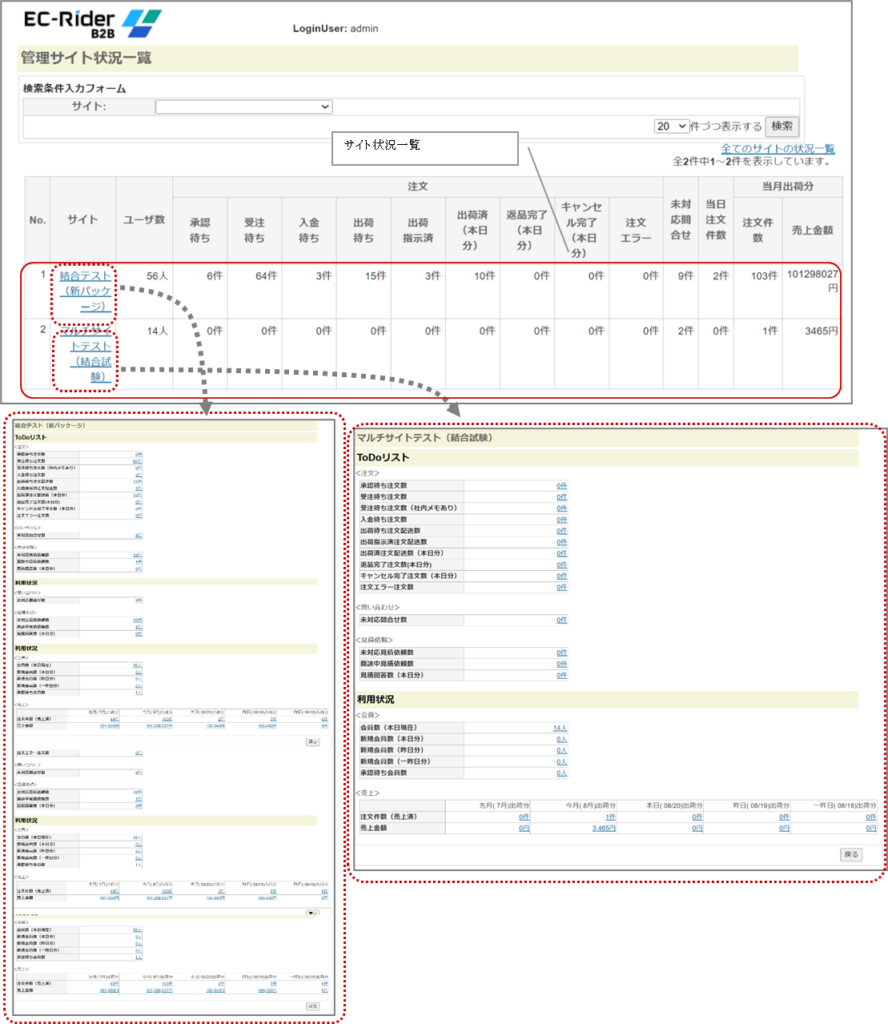Expand the 20件 per-page dropdown
Image resolution: width=888 pixels, height=1024 pixels.
pos(672,126)
